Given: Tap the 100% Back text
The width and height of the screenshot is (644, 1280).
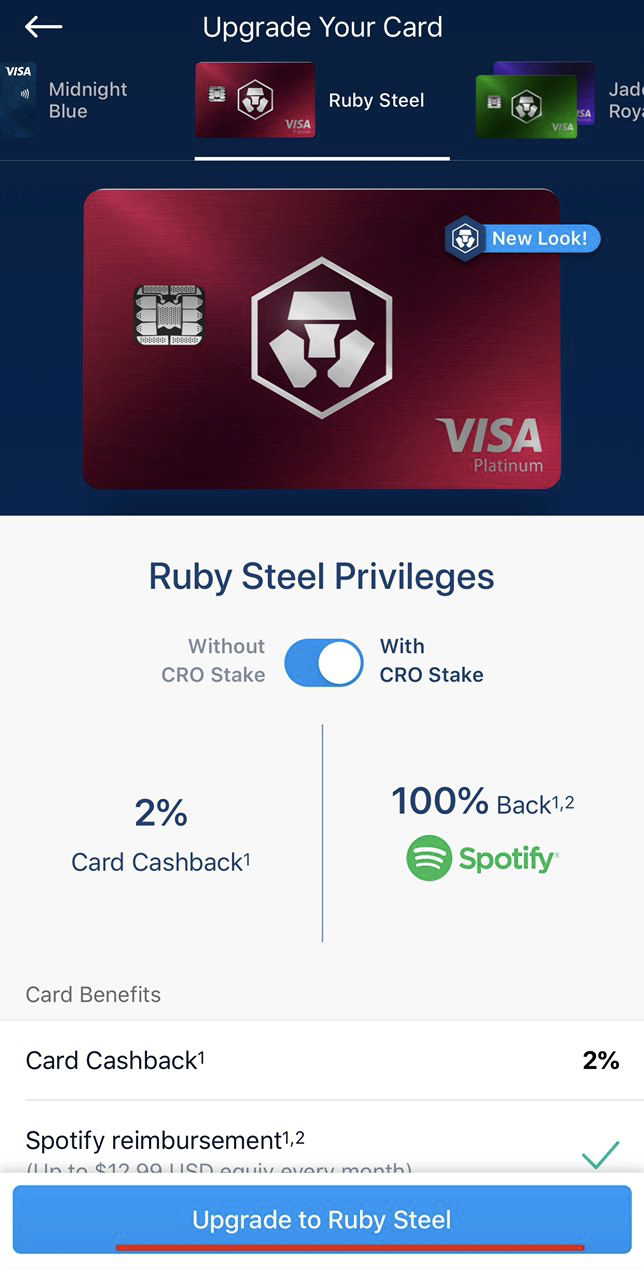Looking at the screenshot, I should 482,802.
